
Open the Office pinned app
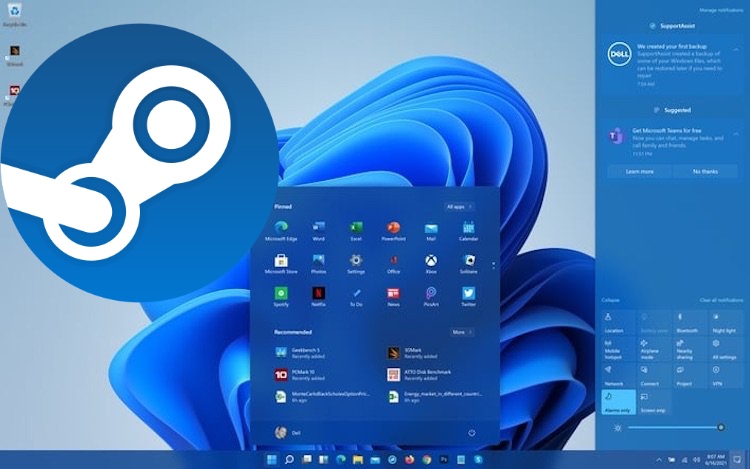pyautogui.click(x=393, y=264)
